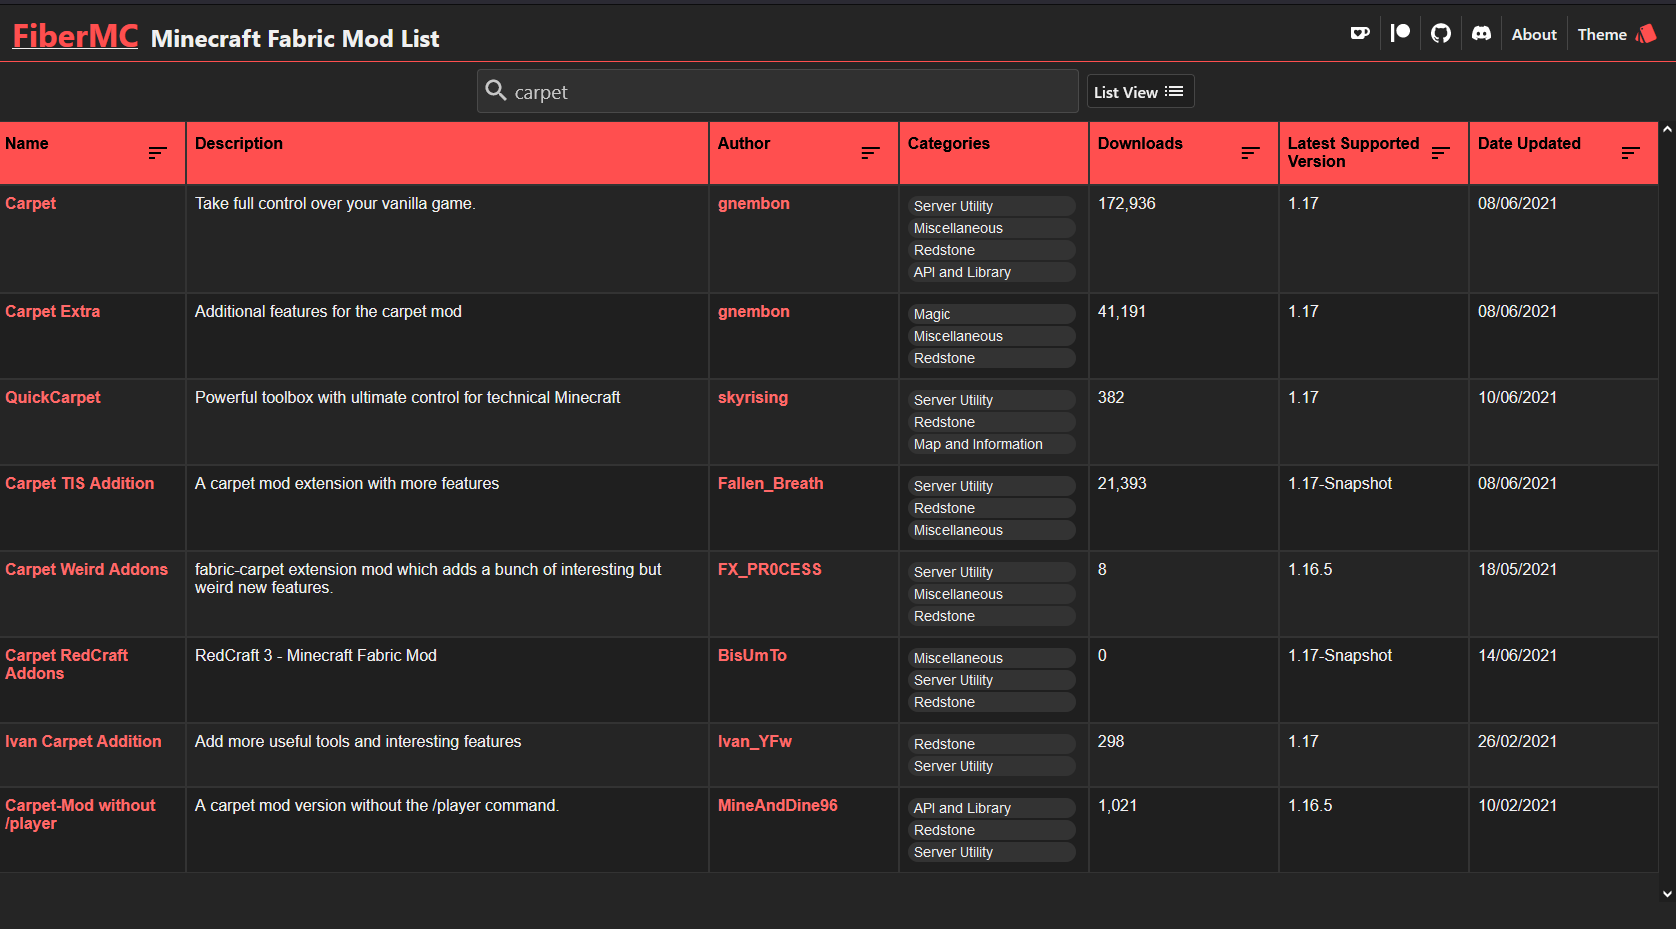
Task: Click Server Utility tag in Carpet row
Action: (992, 206)
